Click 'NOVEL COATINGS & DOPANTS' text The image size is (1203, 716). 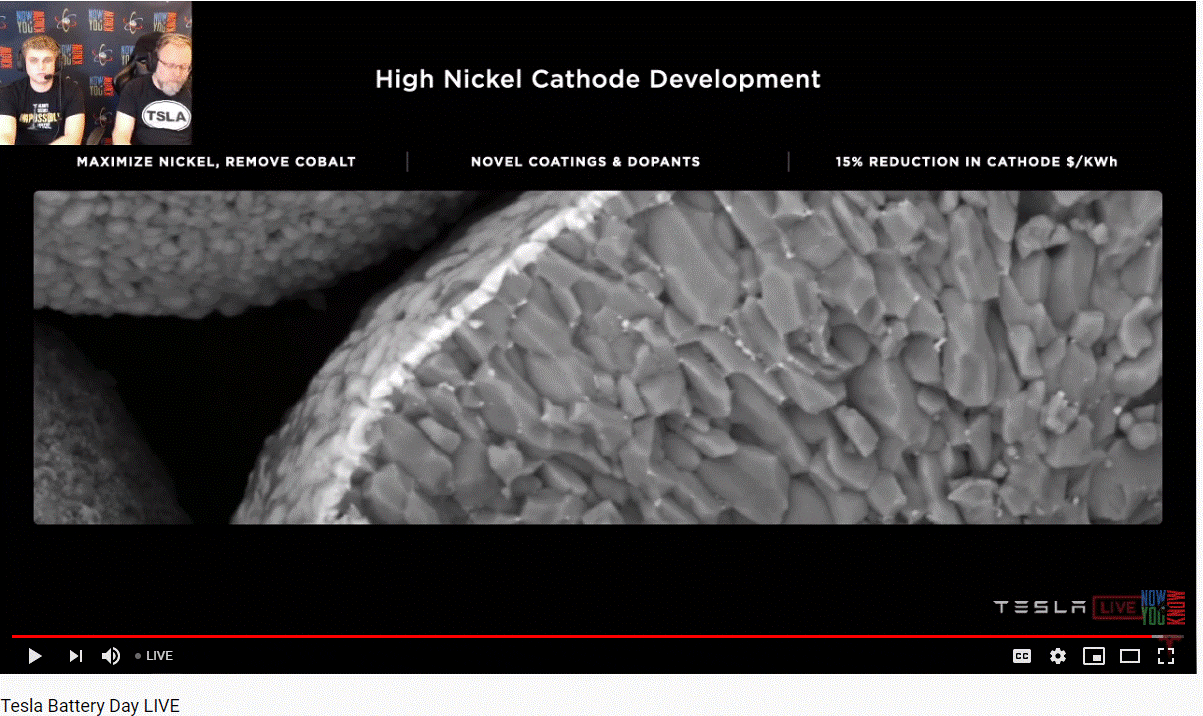pyautogui.click(x=585, y=161)
